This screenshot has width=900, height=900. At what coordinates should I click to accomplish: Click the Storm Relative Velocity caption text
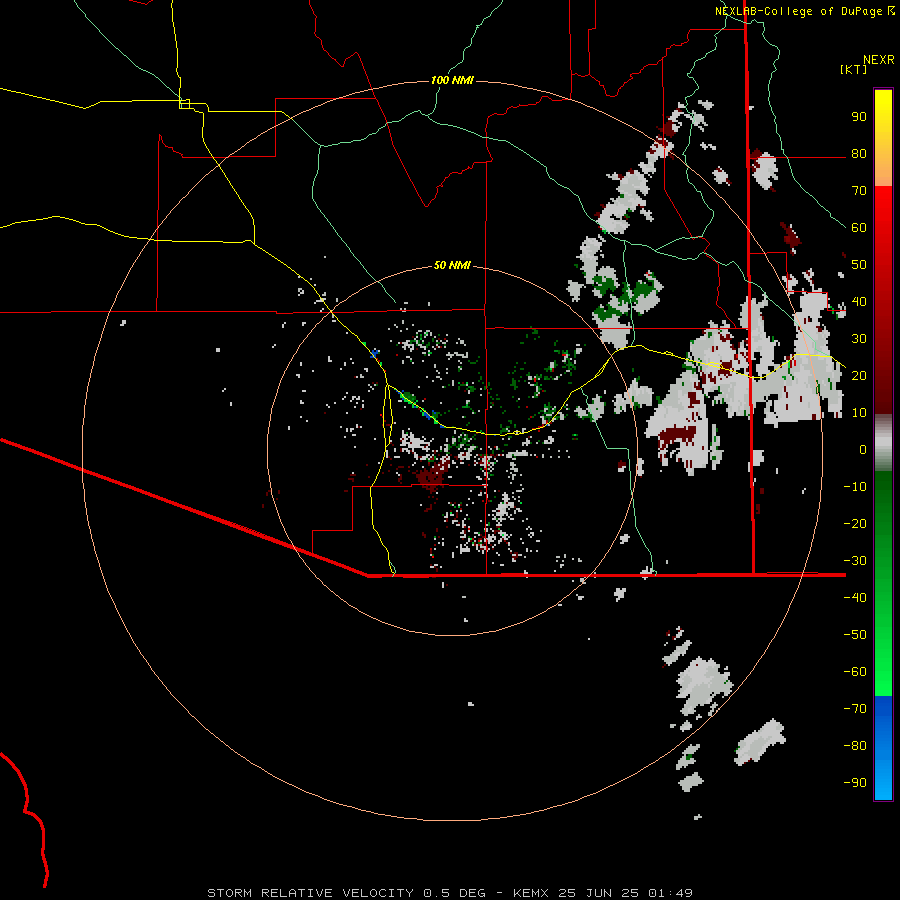310,893
